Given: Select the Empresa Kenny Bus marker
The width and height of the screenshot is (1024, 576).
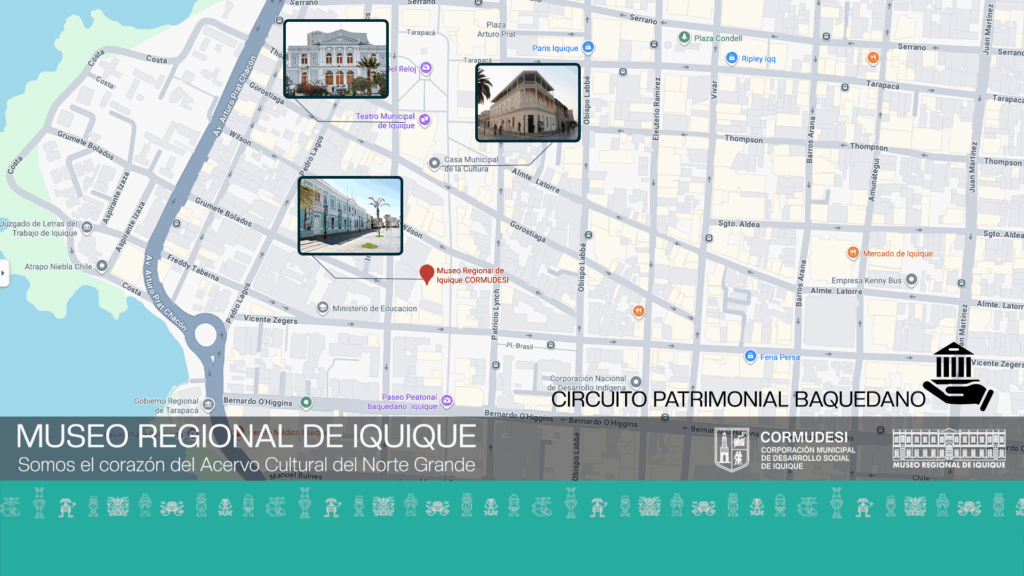Looking at the screenshot, I should click(x=911, y=281).
